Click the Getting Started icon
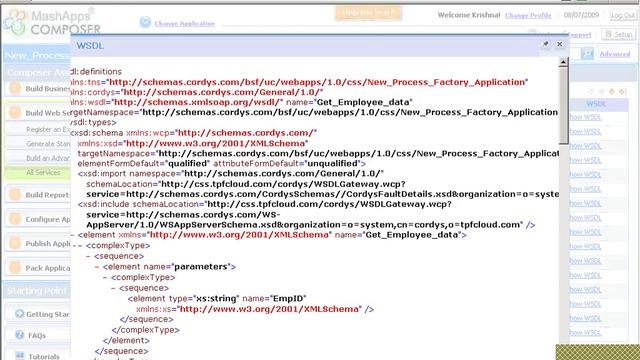Screen dimensions: 640x360 pos(19,313)
